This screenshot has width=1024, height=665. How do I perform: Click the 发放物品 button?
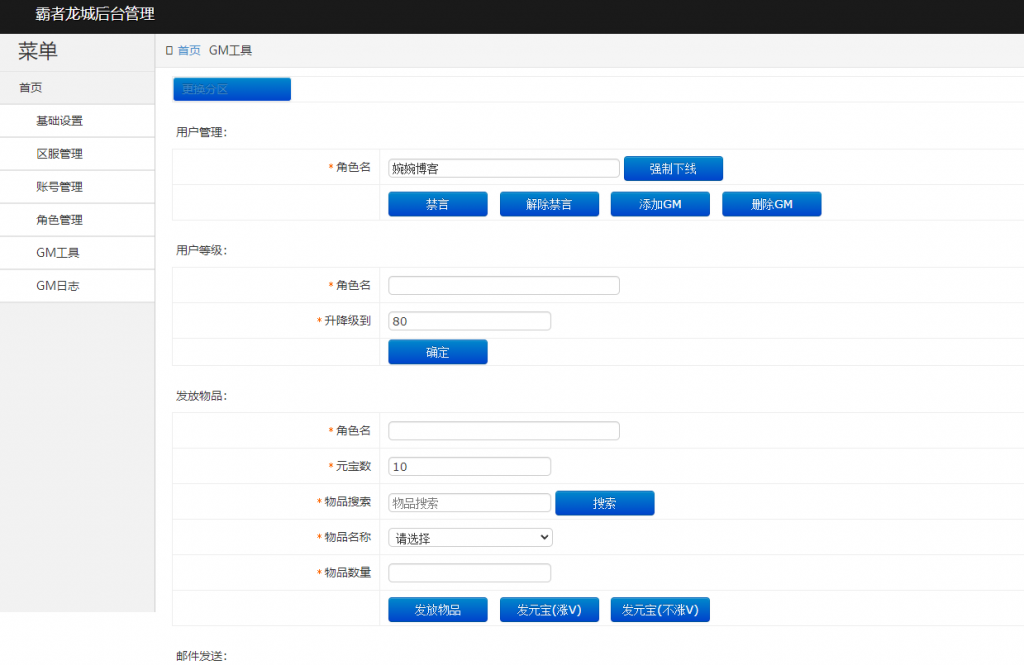tap(437, 609)
